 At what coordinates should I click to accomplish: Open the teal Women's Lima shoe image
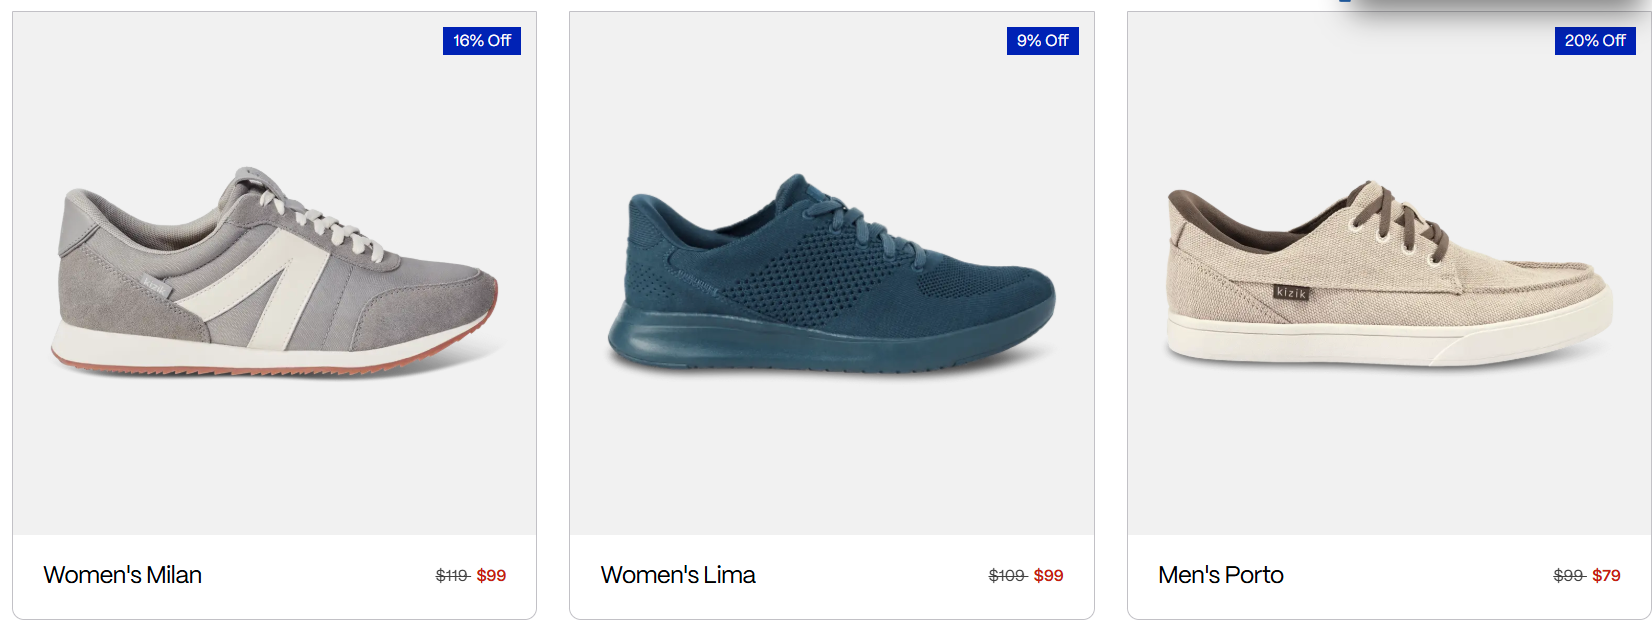point(831,272)
